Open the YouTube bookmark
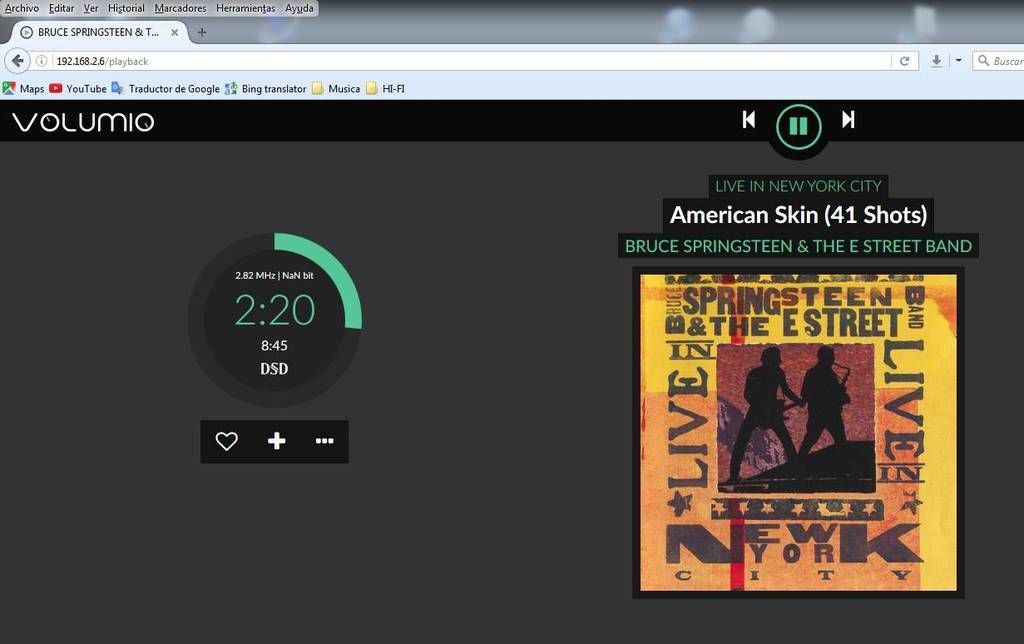This screenshot has width=1024, height=644. [x=78, y=88]
